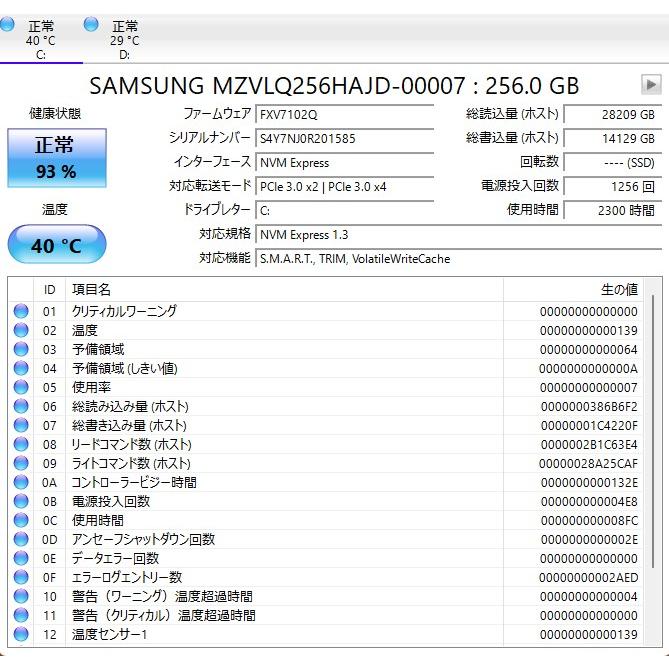Screen dimensions: 669x669
Task: Click status orb of row 11 警告（クリティカル）温度超過時間
Action: pos(21,615)
